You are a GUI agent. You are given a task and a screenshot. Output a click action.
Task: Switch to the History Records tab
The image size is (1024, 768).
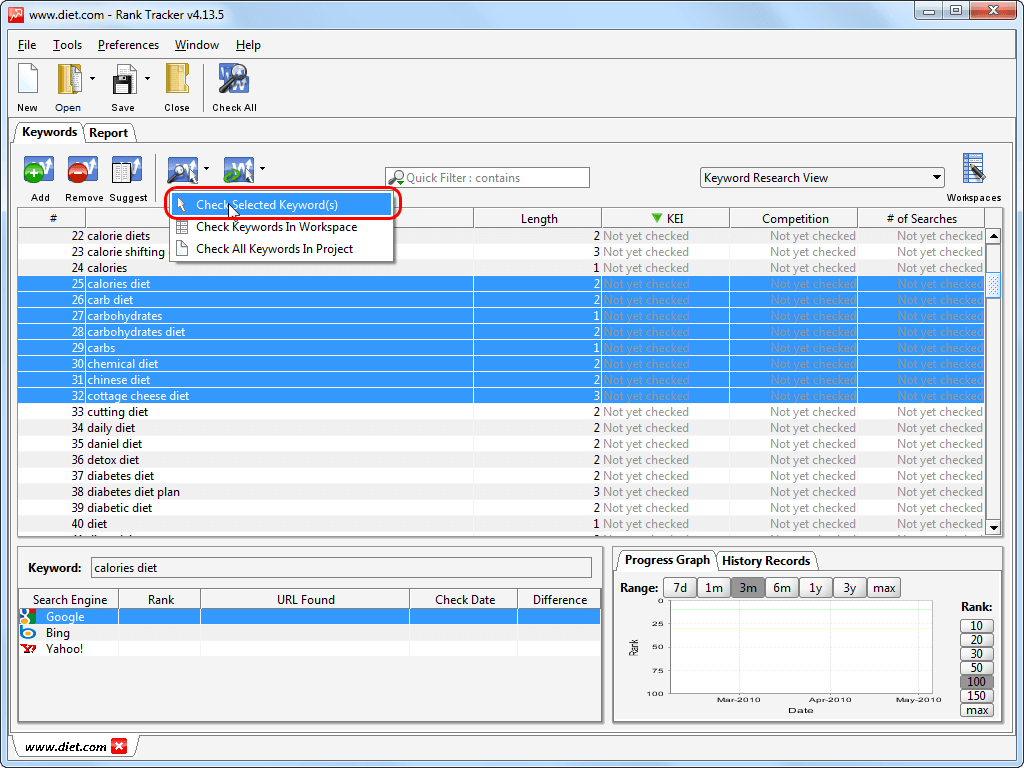766,561
